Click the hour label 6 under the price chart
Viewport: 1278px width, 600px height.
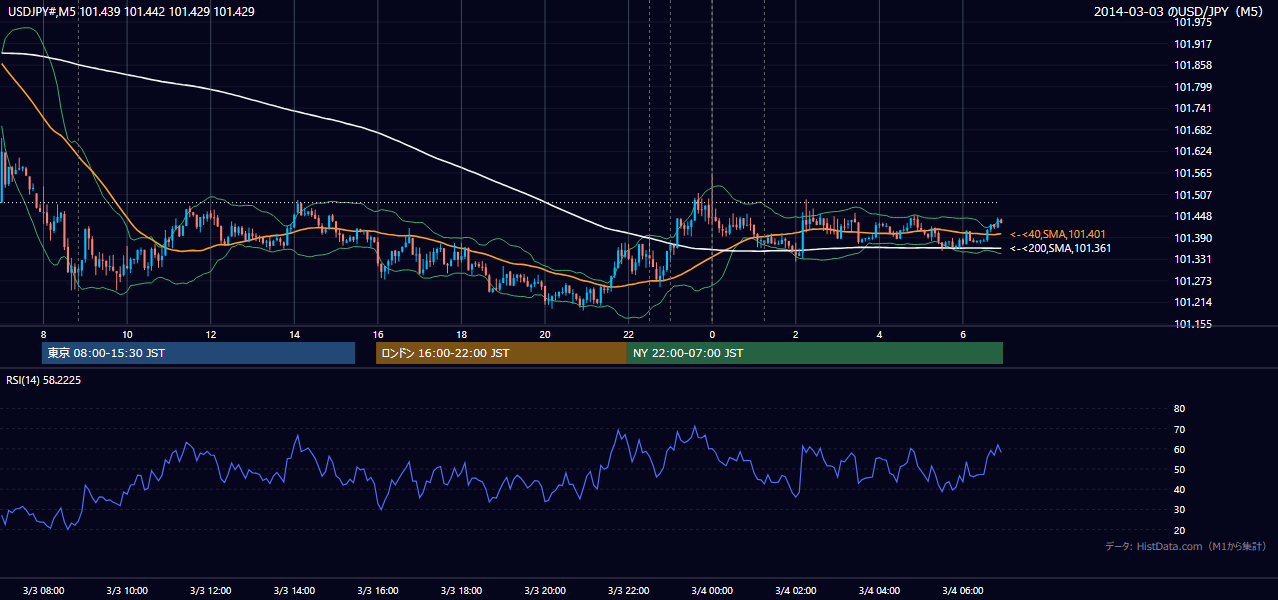pos(962,334)
